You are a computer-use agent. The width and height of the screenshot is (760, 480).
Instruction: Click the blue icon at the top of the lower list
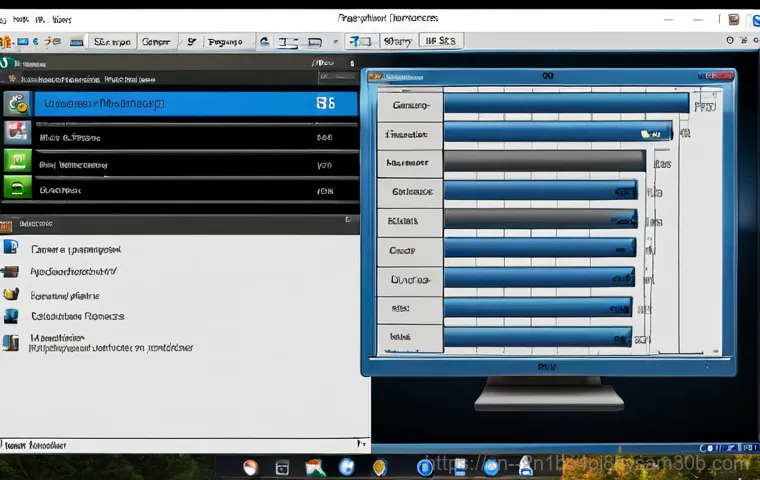pyautogui.click(x=11, y=247)
